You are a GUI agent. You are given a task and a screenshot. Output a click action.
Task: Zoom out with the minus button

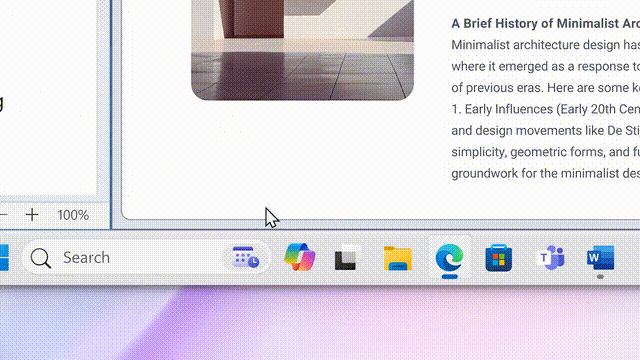point(3,215)
